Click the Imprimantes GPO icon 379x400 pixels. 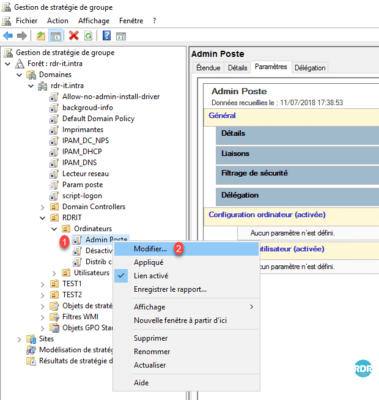click(x=54, y=130)
